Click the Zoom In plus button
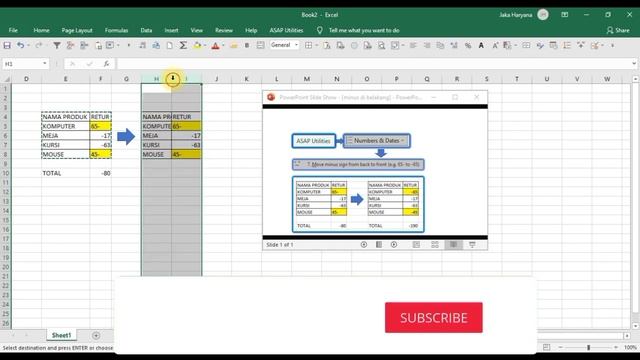This screenshot has width=640, height=360. pos(616,347)
